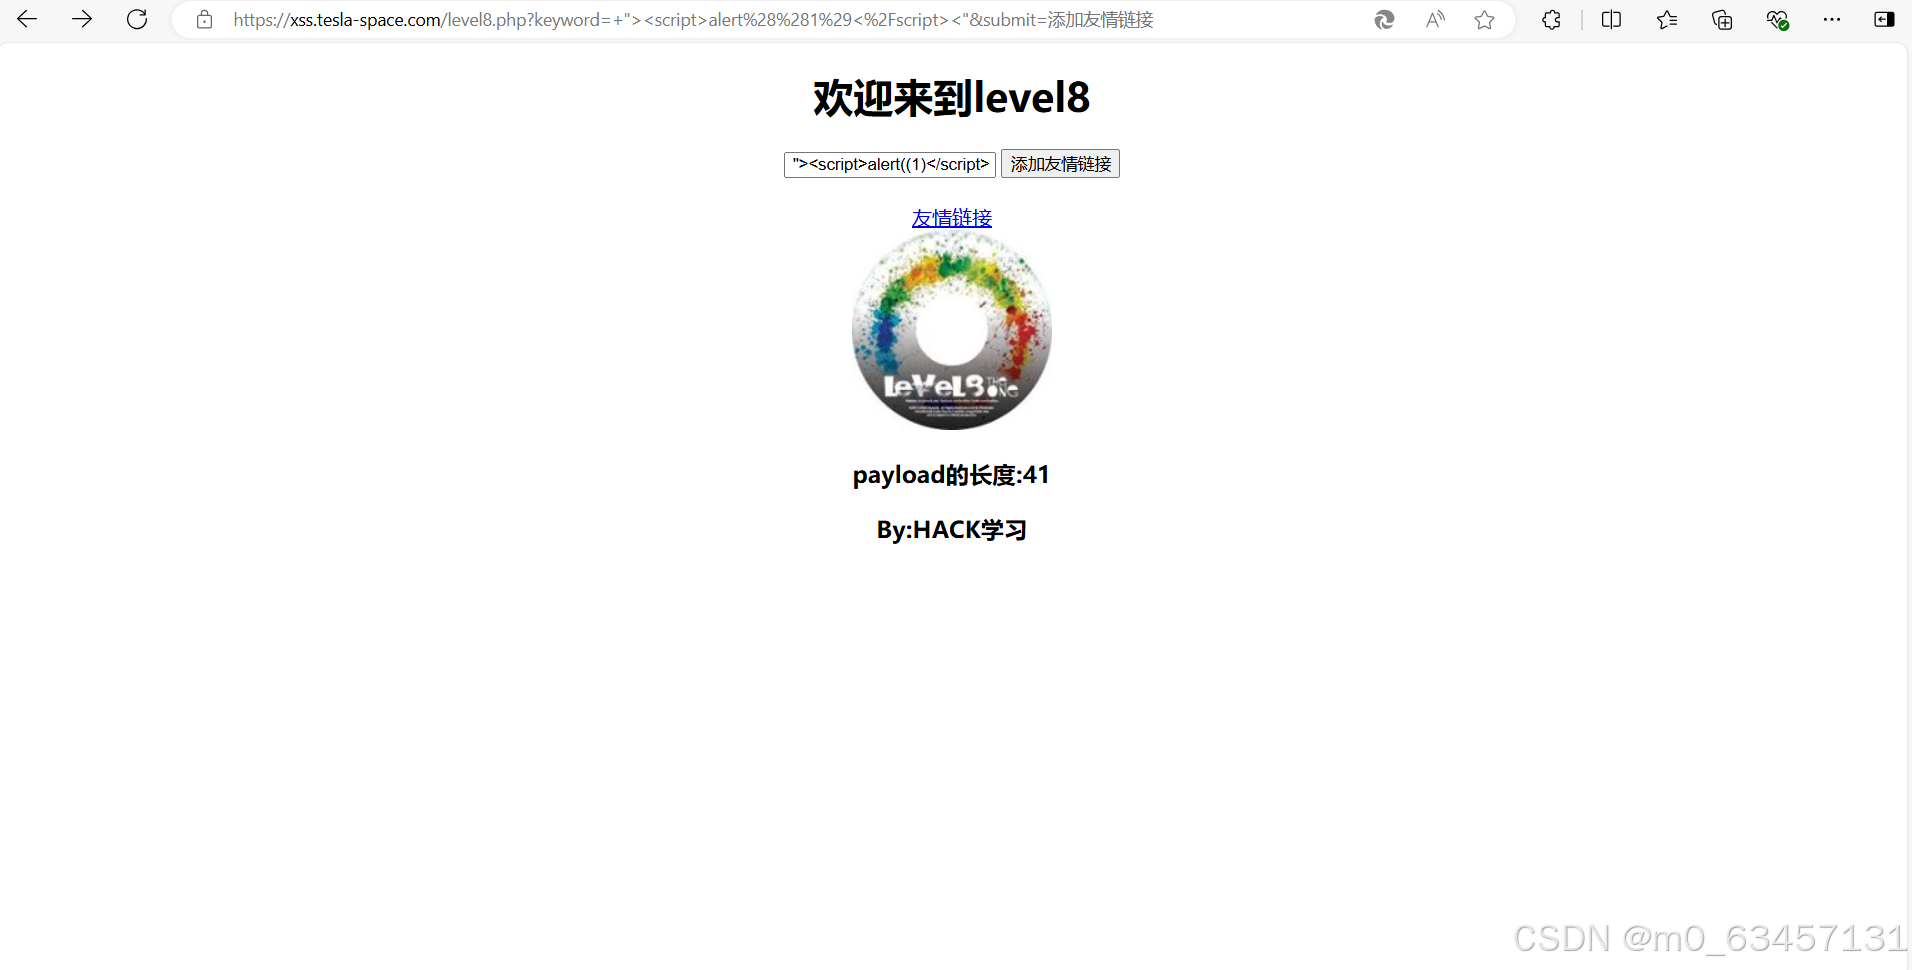1912x970 pixels.
Task: View site info lock icon
Action: (x=204, y=20)
